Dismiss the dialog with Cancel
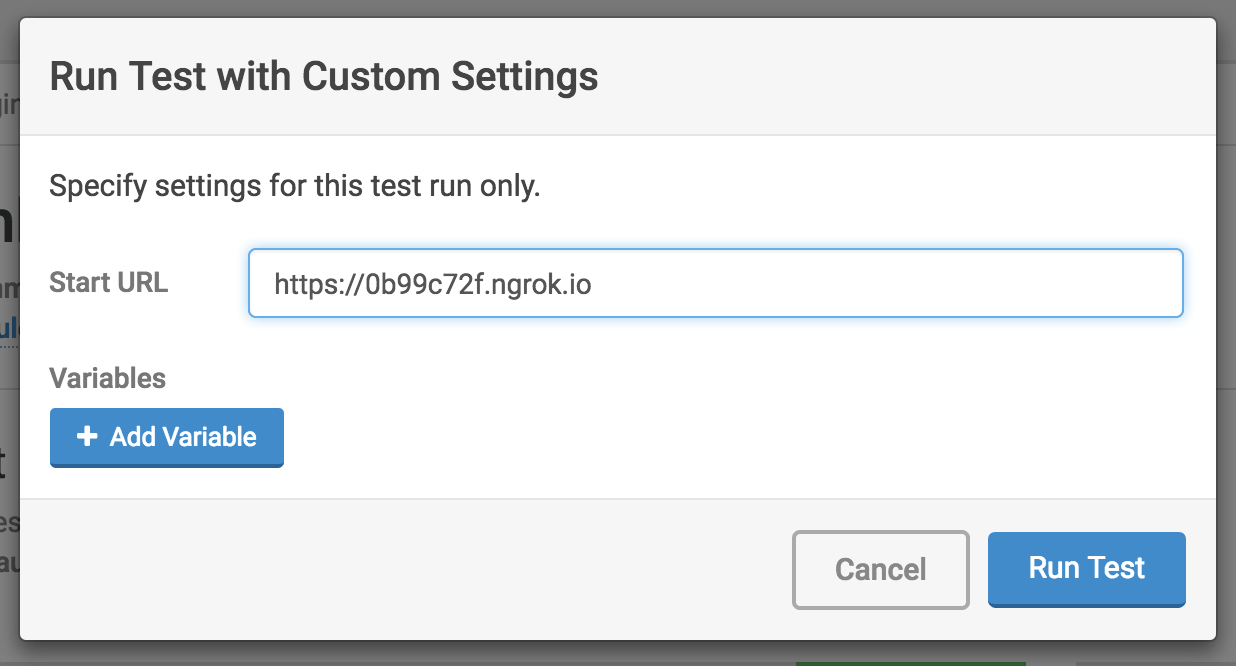Screen dimensions: 1236x666 click(880, 569)
